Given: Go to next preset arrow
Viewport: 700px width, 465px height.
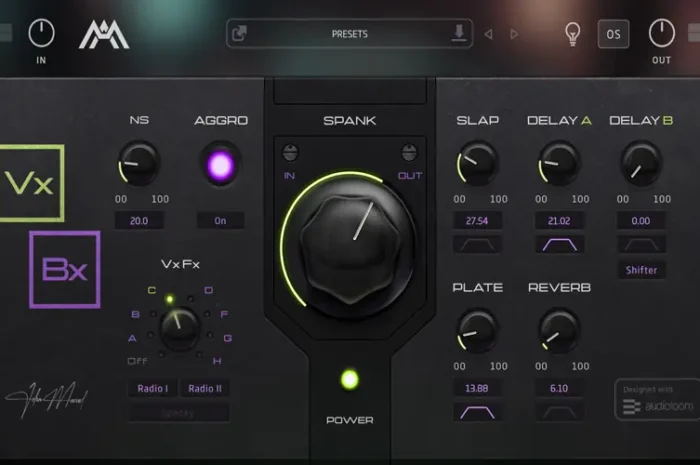Looking at the screenshot, I should tap(514, 34).
